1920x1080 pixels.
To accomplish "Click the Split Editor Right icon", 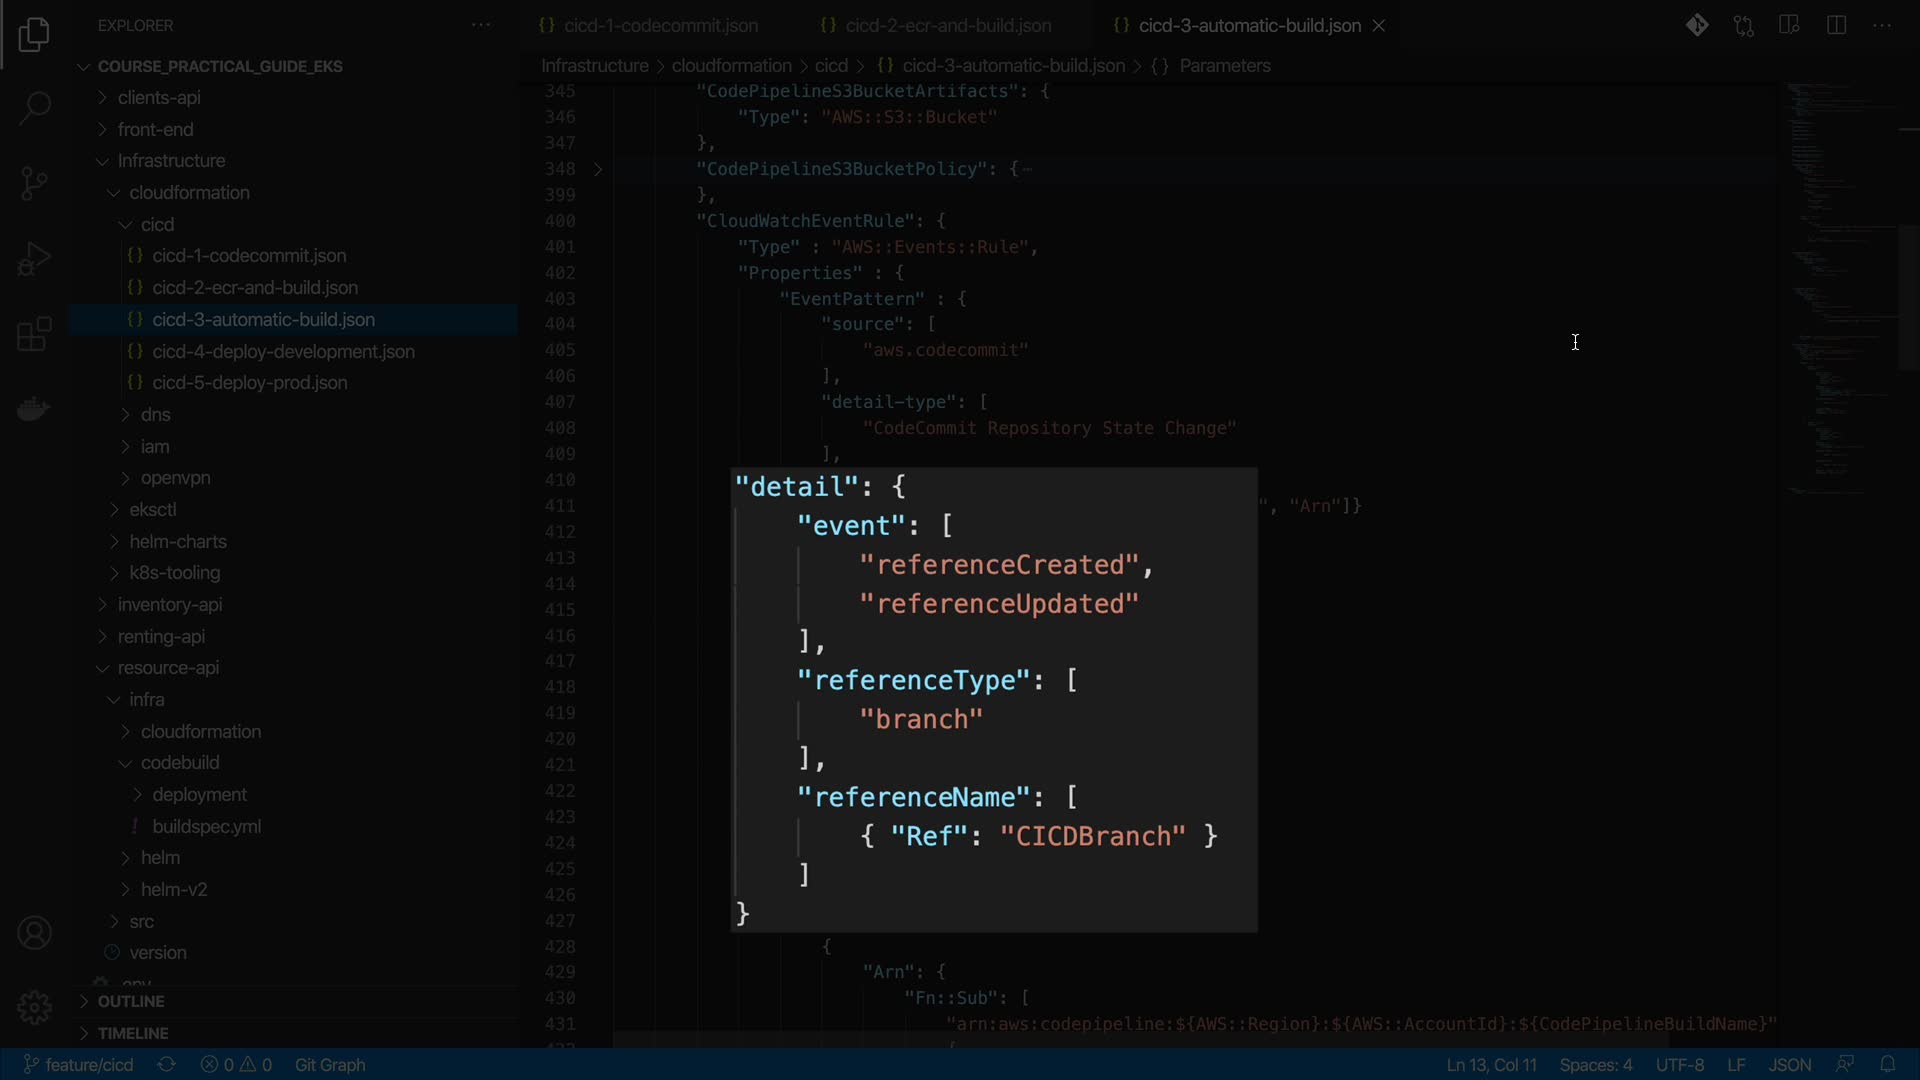I will (1836, 26).
